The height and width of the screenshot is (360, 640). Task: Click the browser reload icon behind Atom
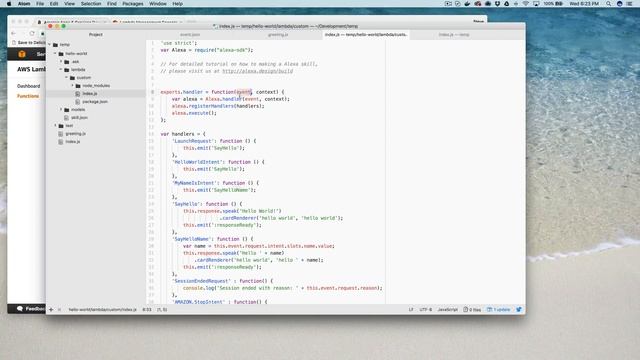tap(32, 33)
